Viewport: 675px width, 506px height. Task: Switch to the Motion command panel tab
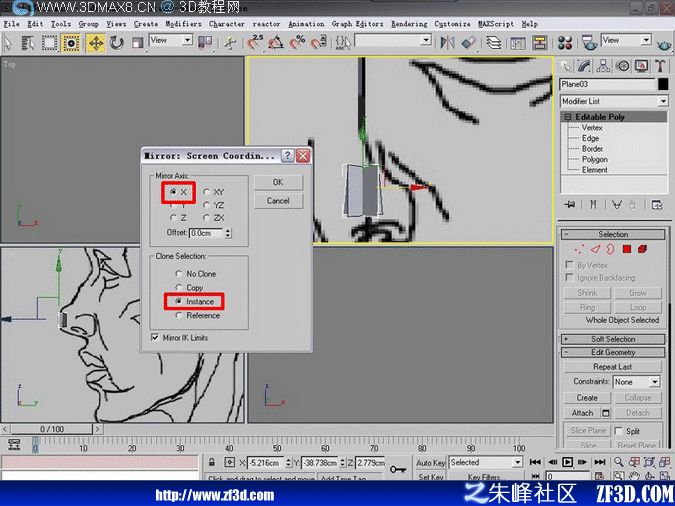pos(622,66)
